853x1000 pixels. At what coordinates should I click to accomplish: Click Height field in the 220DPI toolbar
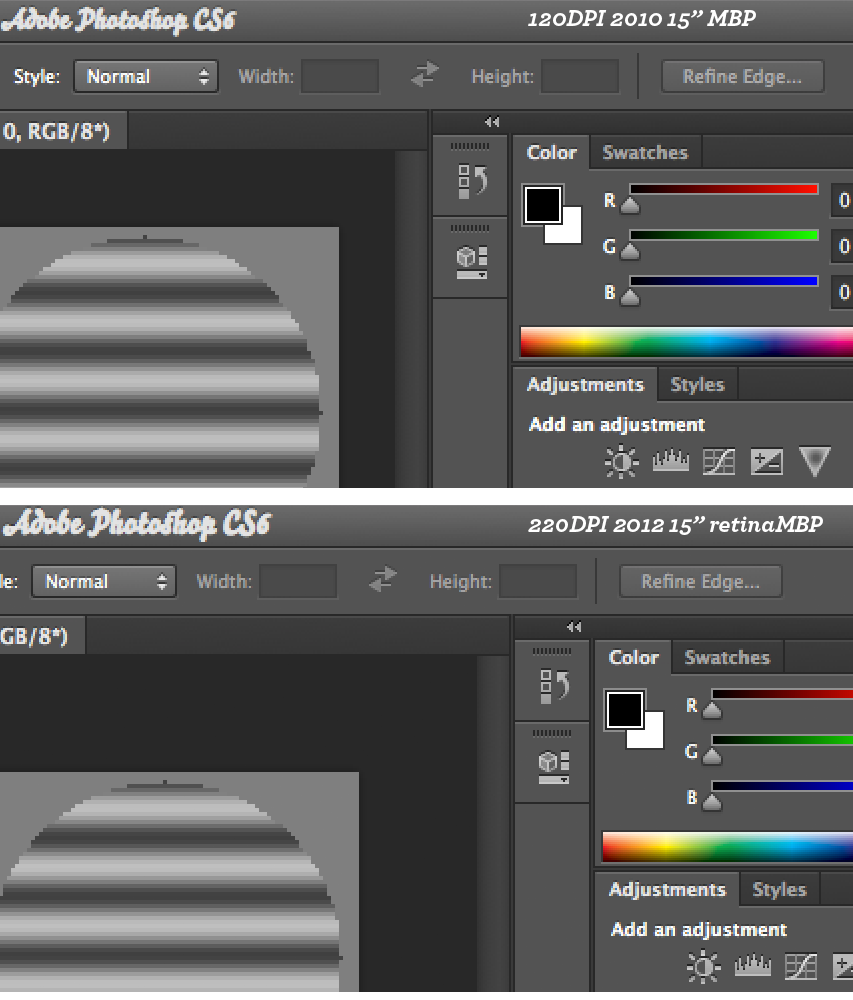[538, 582]
